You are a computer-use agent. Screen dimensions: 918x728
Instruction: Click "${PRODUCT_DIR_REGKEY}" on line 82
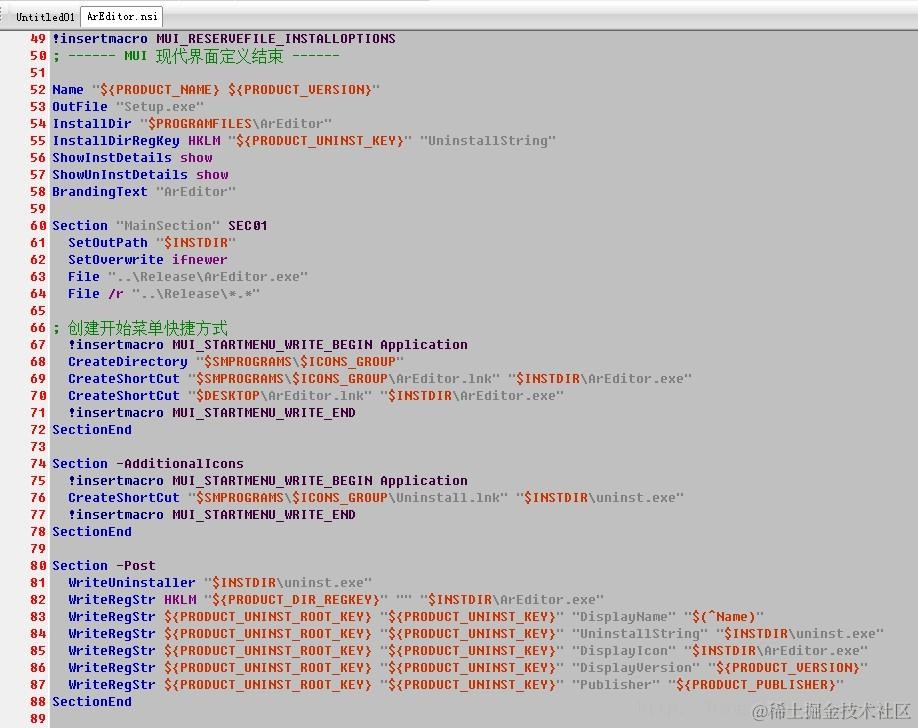point(296,599)
